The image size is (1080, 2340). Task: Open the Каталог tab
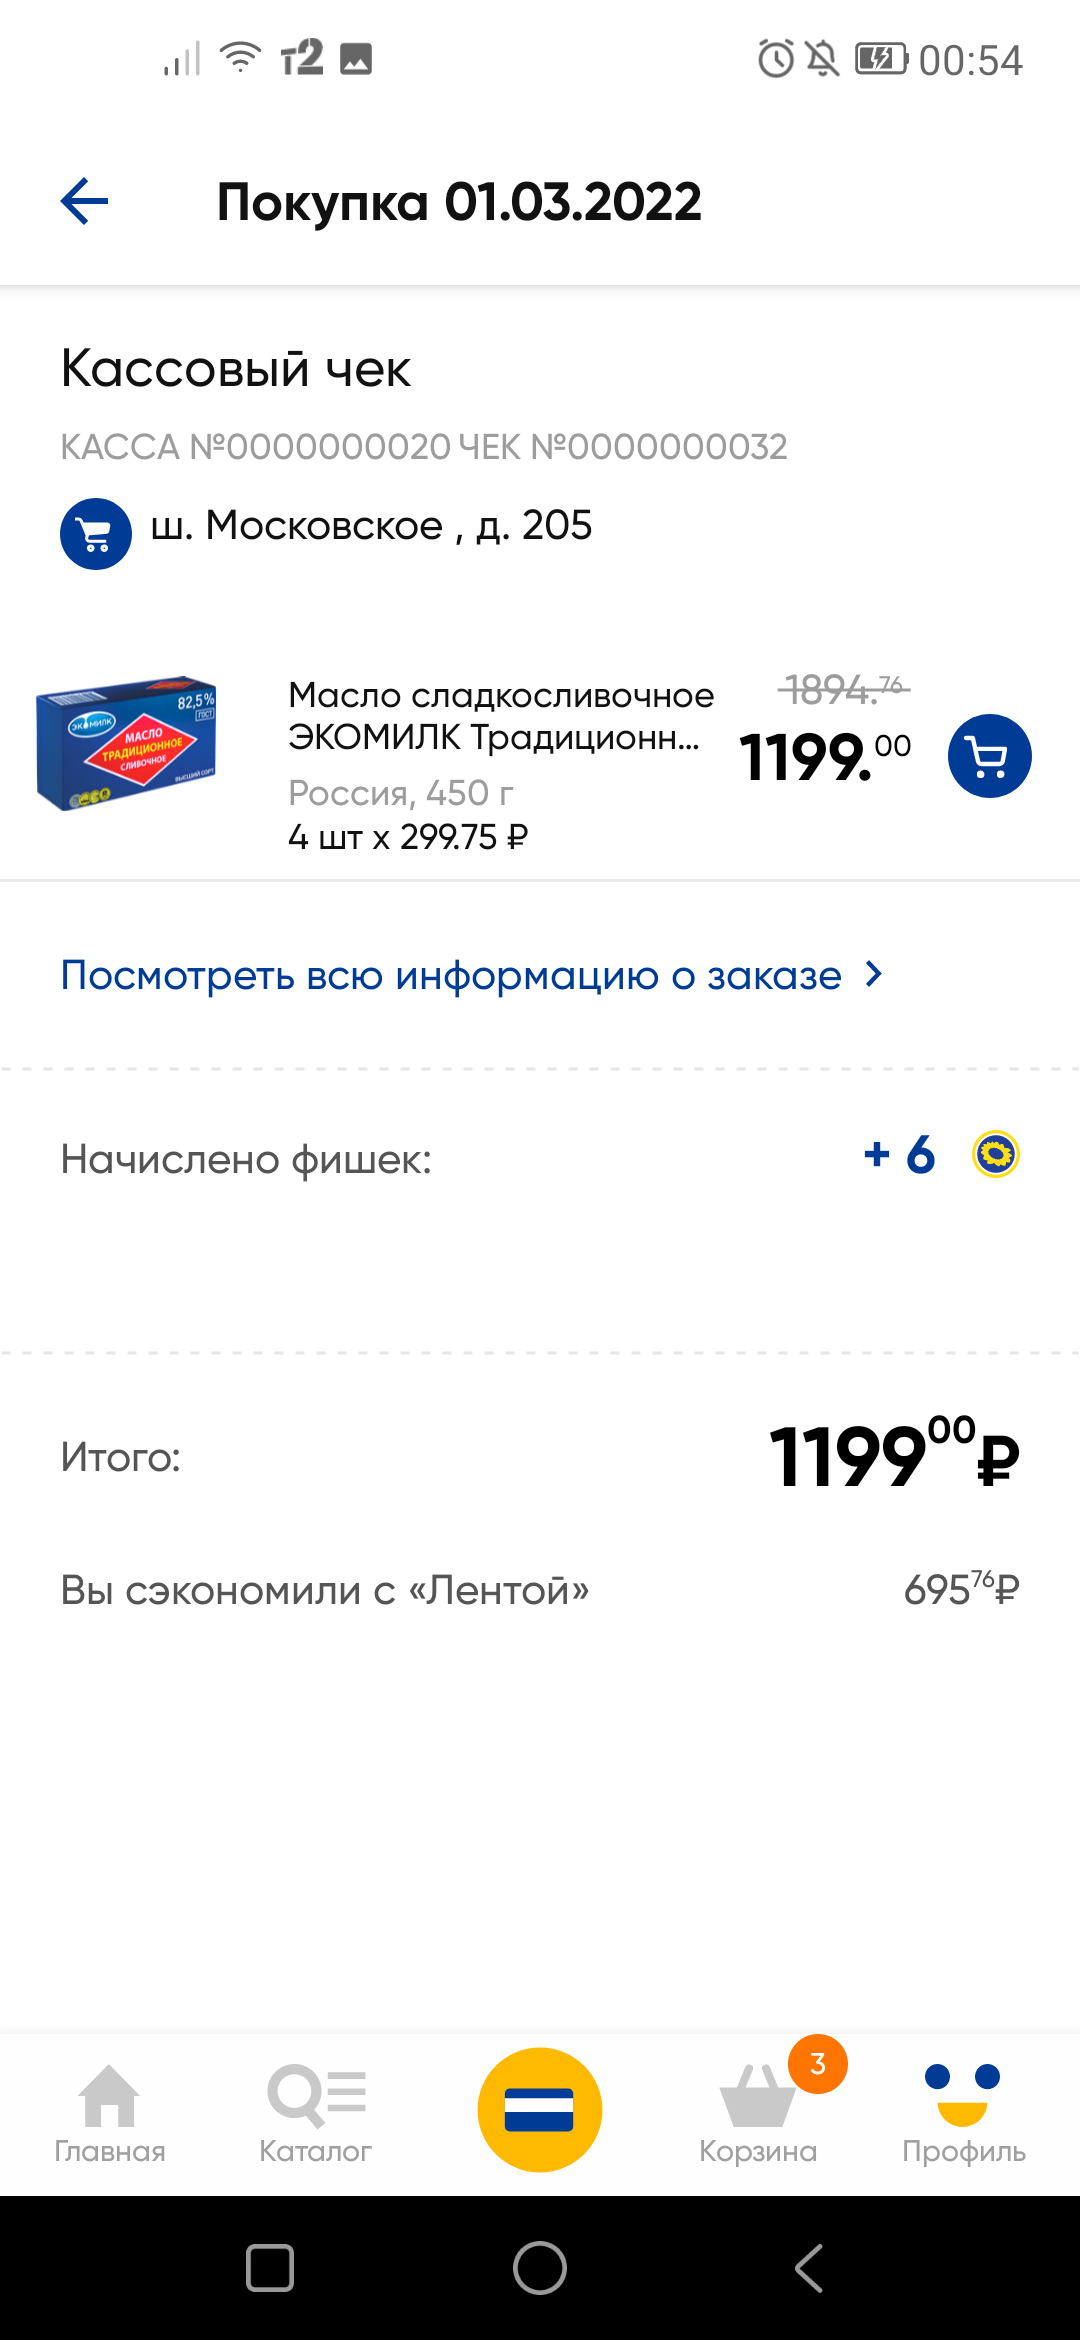pos(316,2109)
